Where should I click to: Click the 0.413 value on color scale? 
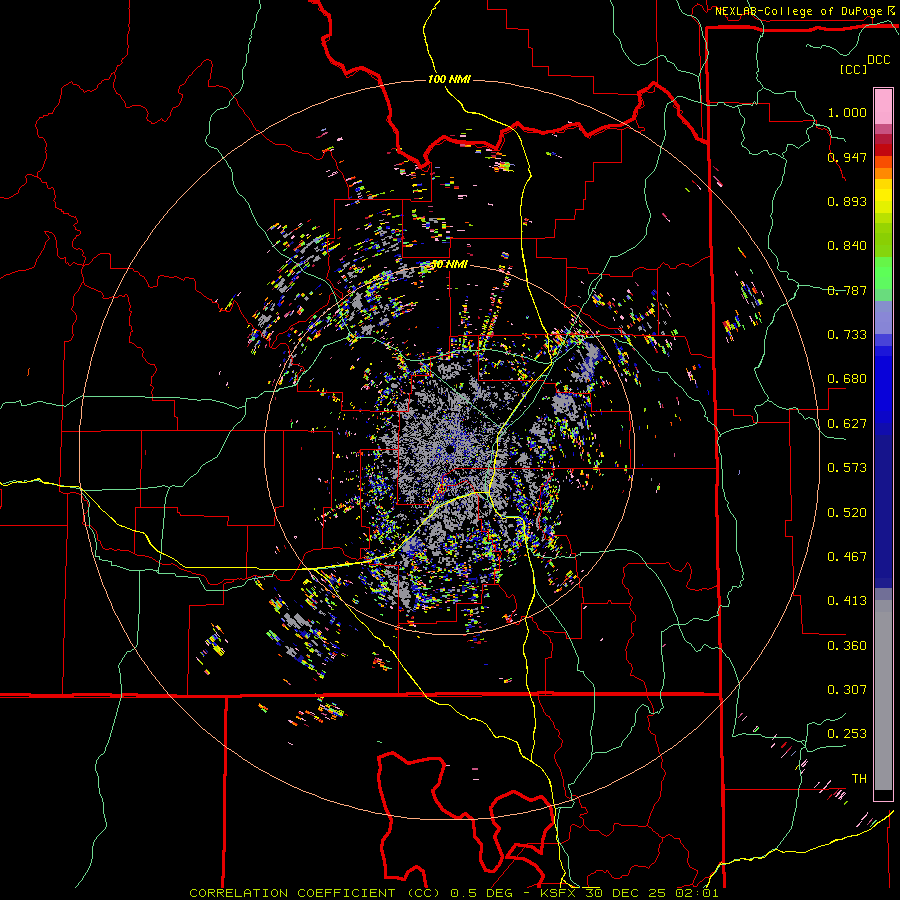(847, 600)
